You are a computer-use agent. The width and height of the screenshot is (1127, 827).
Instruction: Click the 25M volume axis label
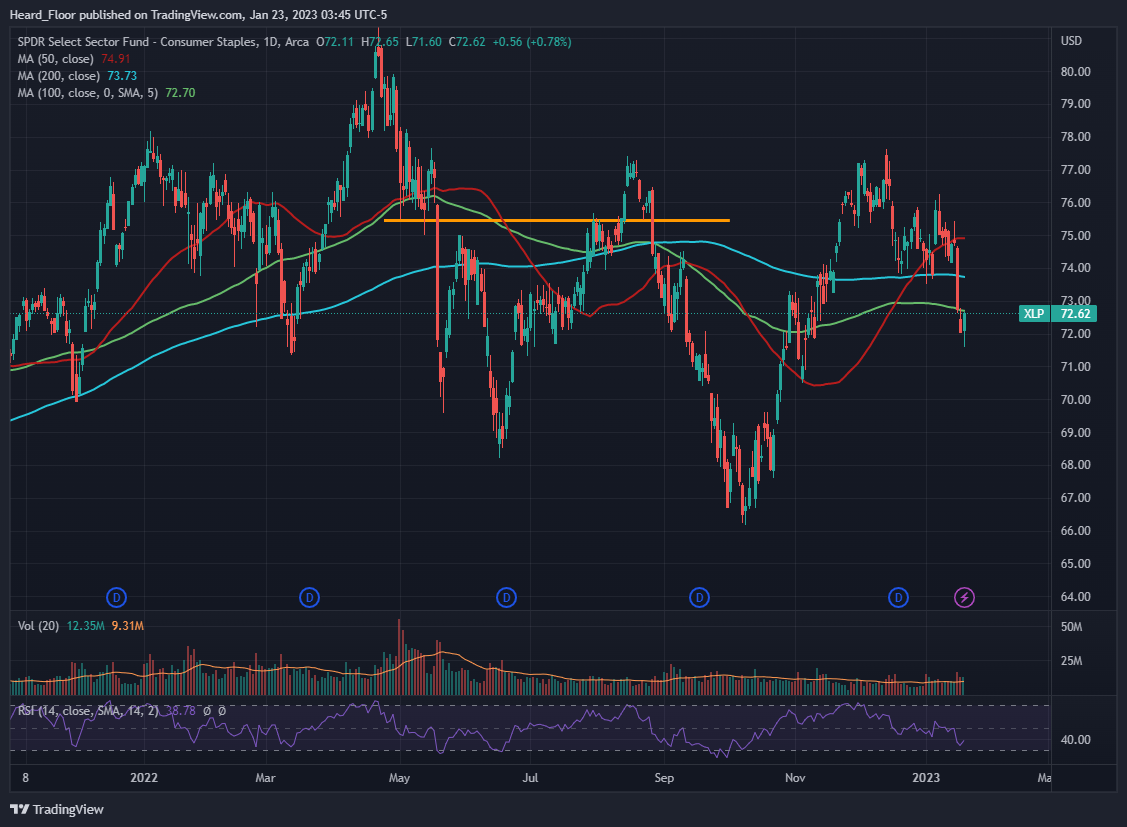coord(1071,660)
